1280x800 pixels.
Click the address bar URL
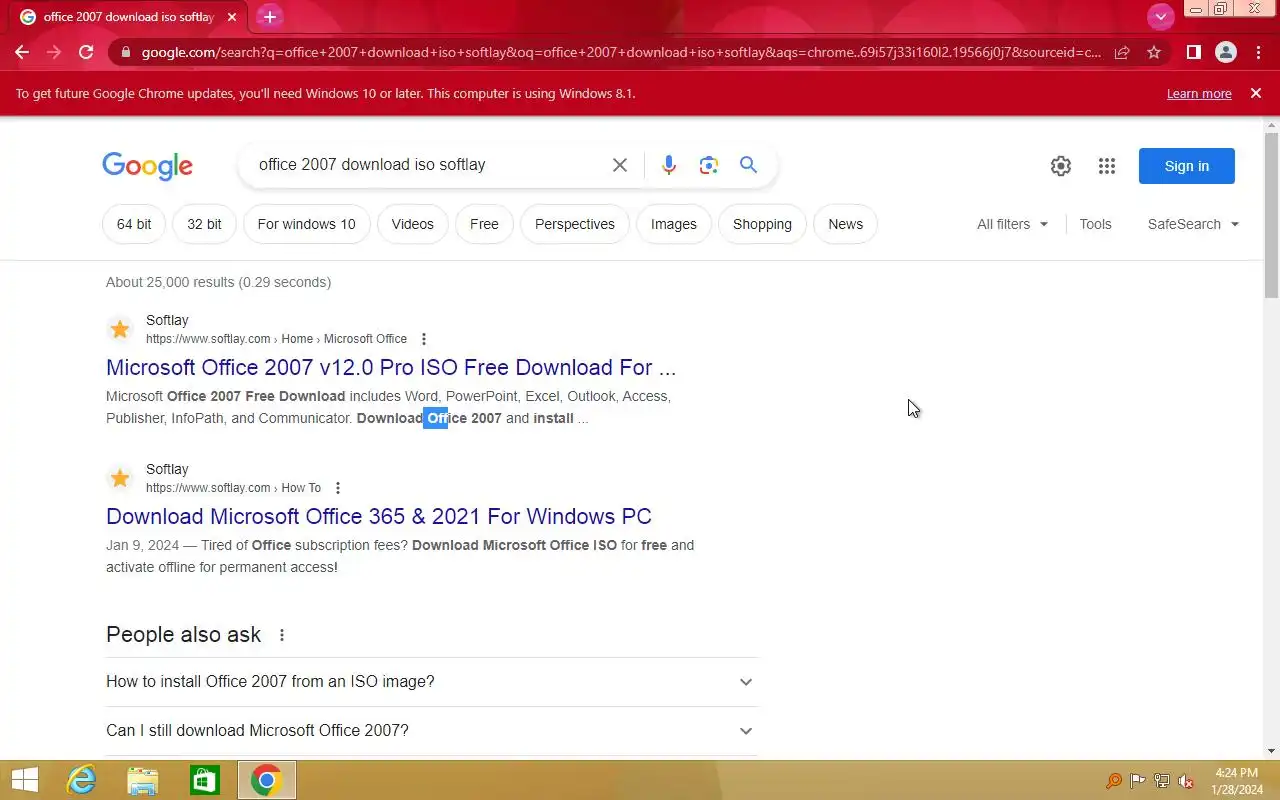(620, 52)
